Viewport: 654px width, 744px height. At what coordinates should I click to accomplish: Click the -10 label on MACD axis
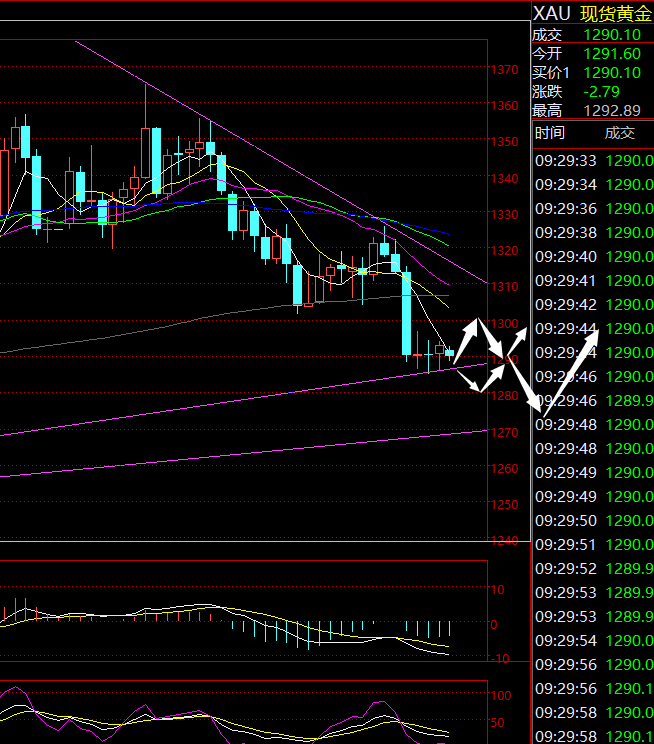[x=500, y=659]
